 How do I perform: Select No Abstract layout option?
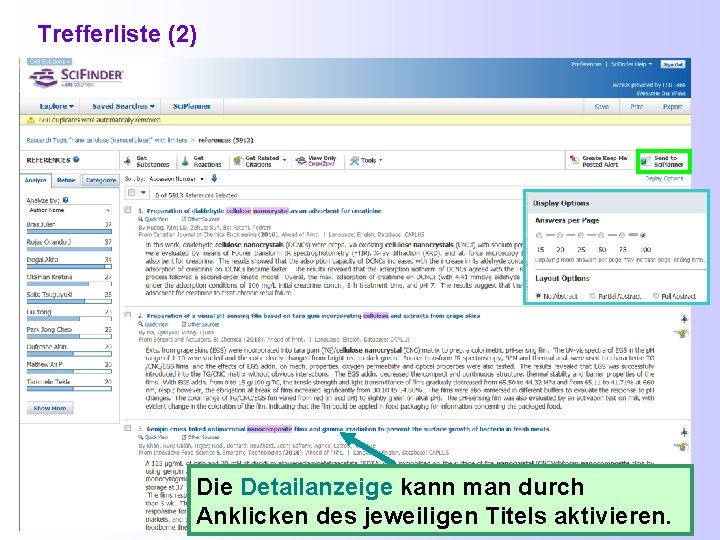click(x=539, y=296)
